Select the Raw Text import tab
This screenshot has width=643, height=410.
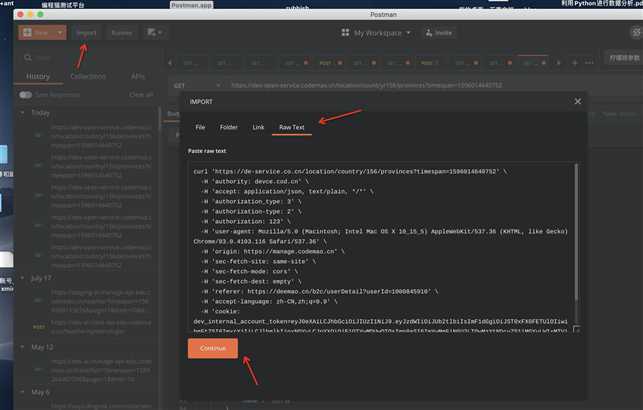(292, 128)
